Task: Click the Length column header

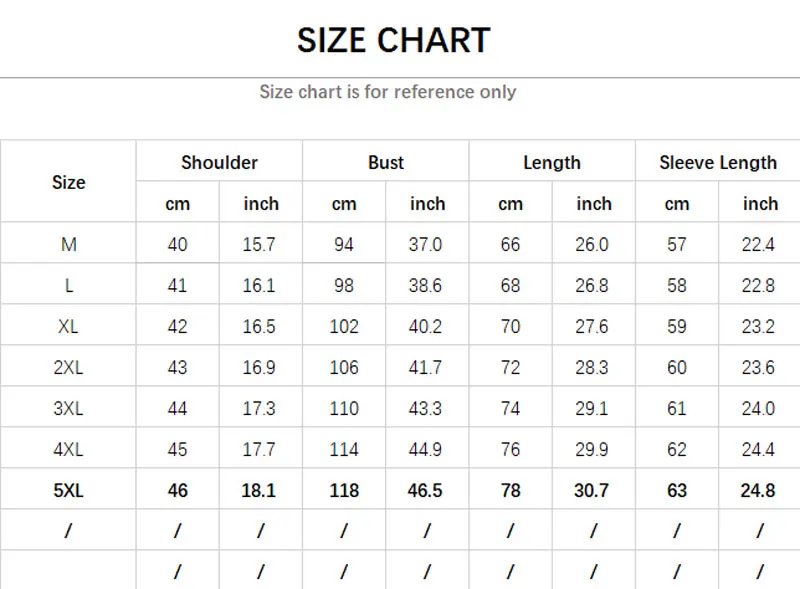Action: [552, 163]
